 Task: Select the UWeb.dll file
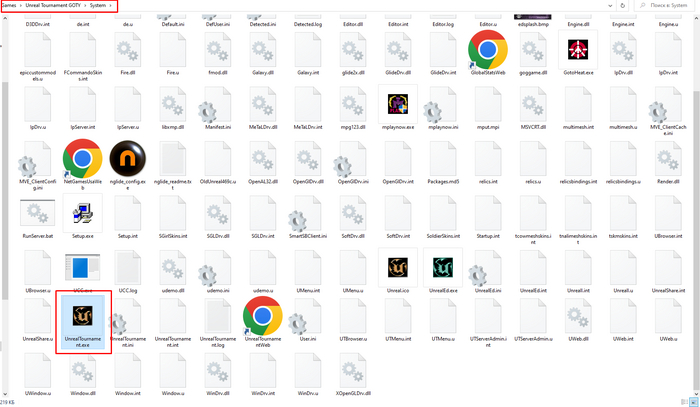578,320
